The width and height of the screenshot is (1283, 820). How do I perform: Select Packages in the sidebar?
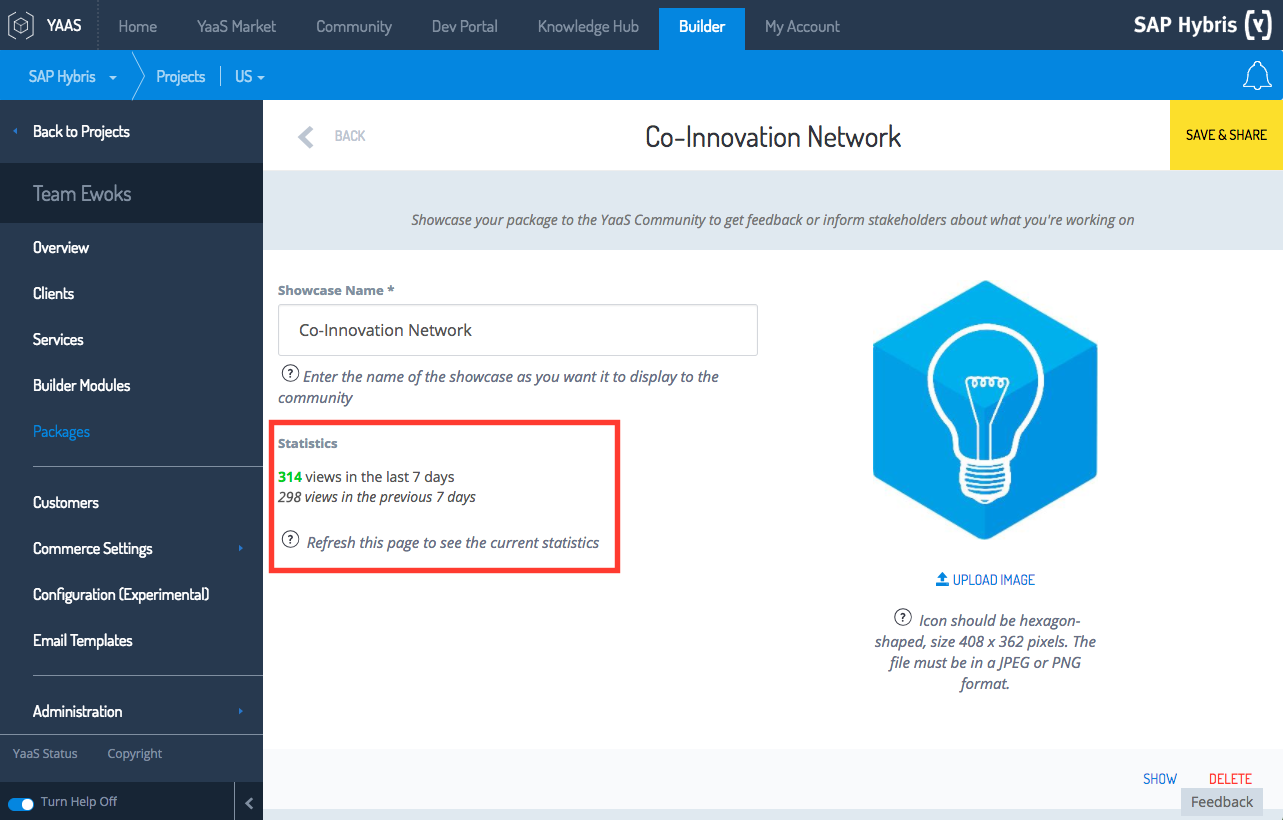(x=61, y=431)
